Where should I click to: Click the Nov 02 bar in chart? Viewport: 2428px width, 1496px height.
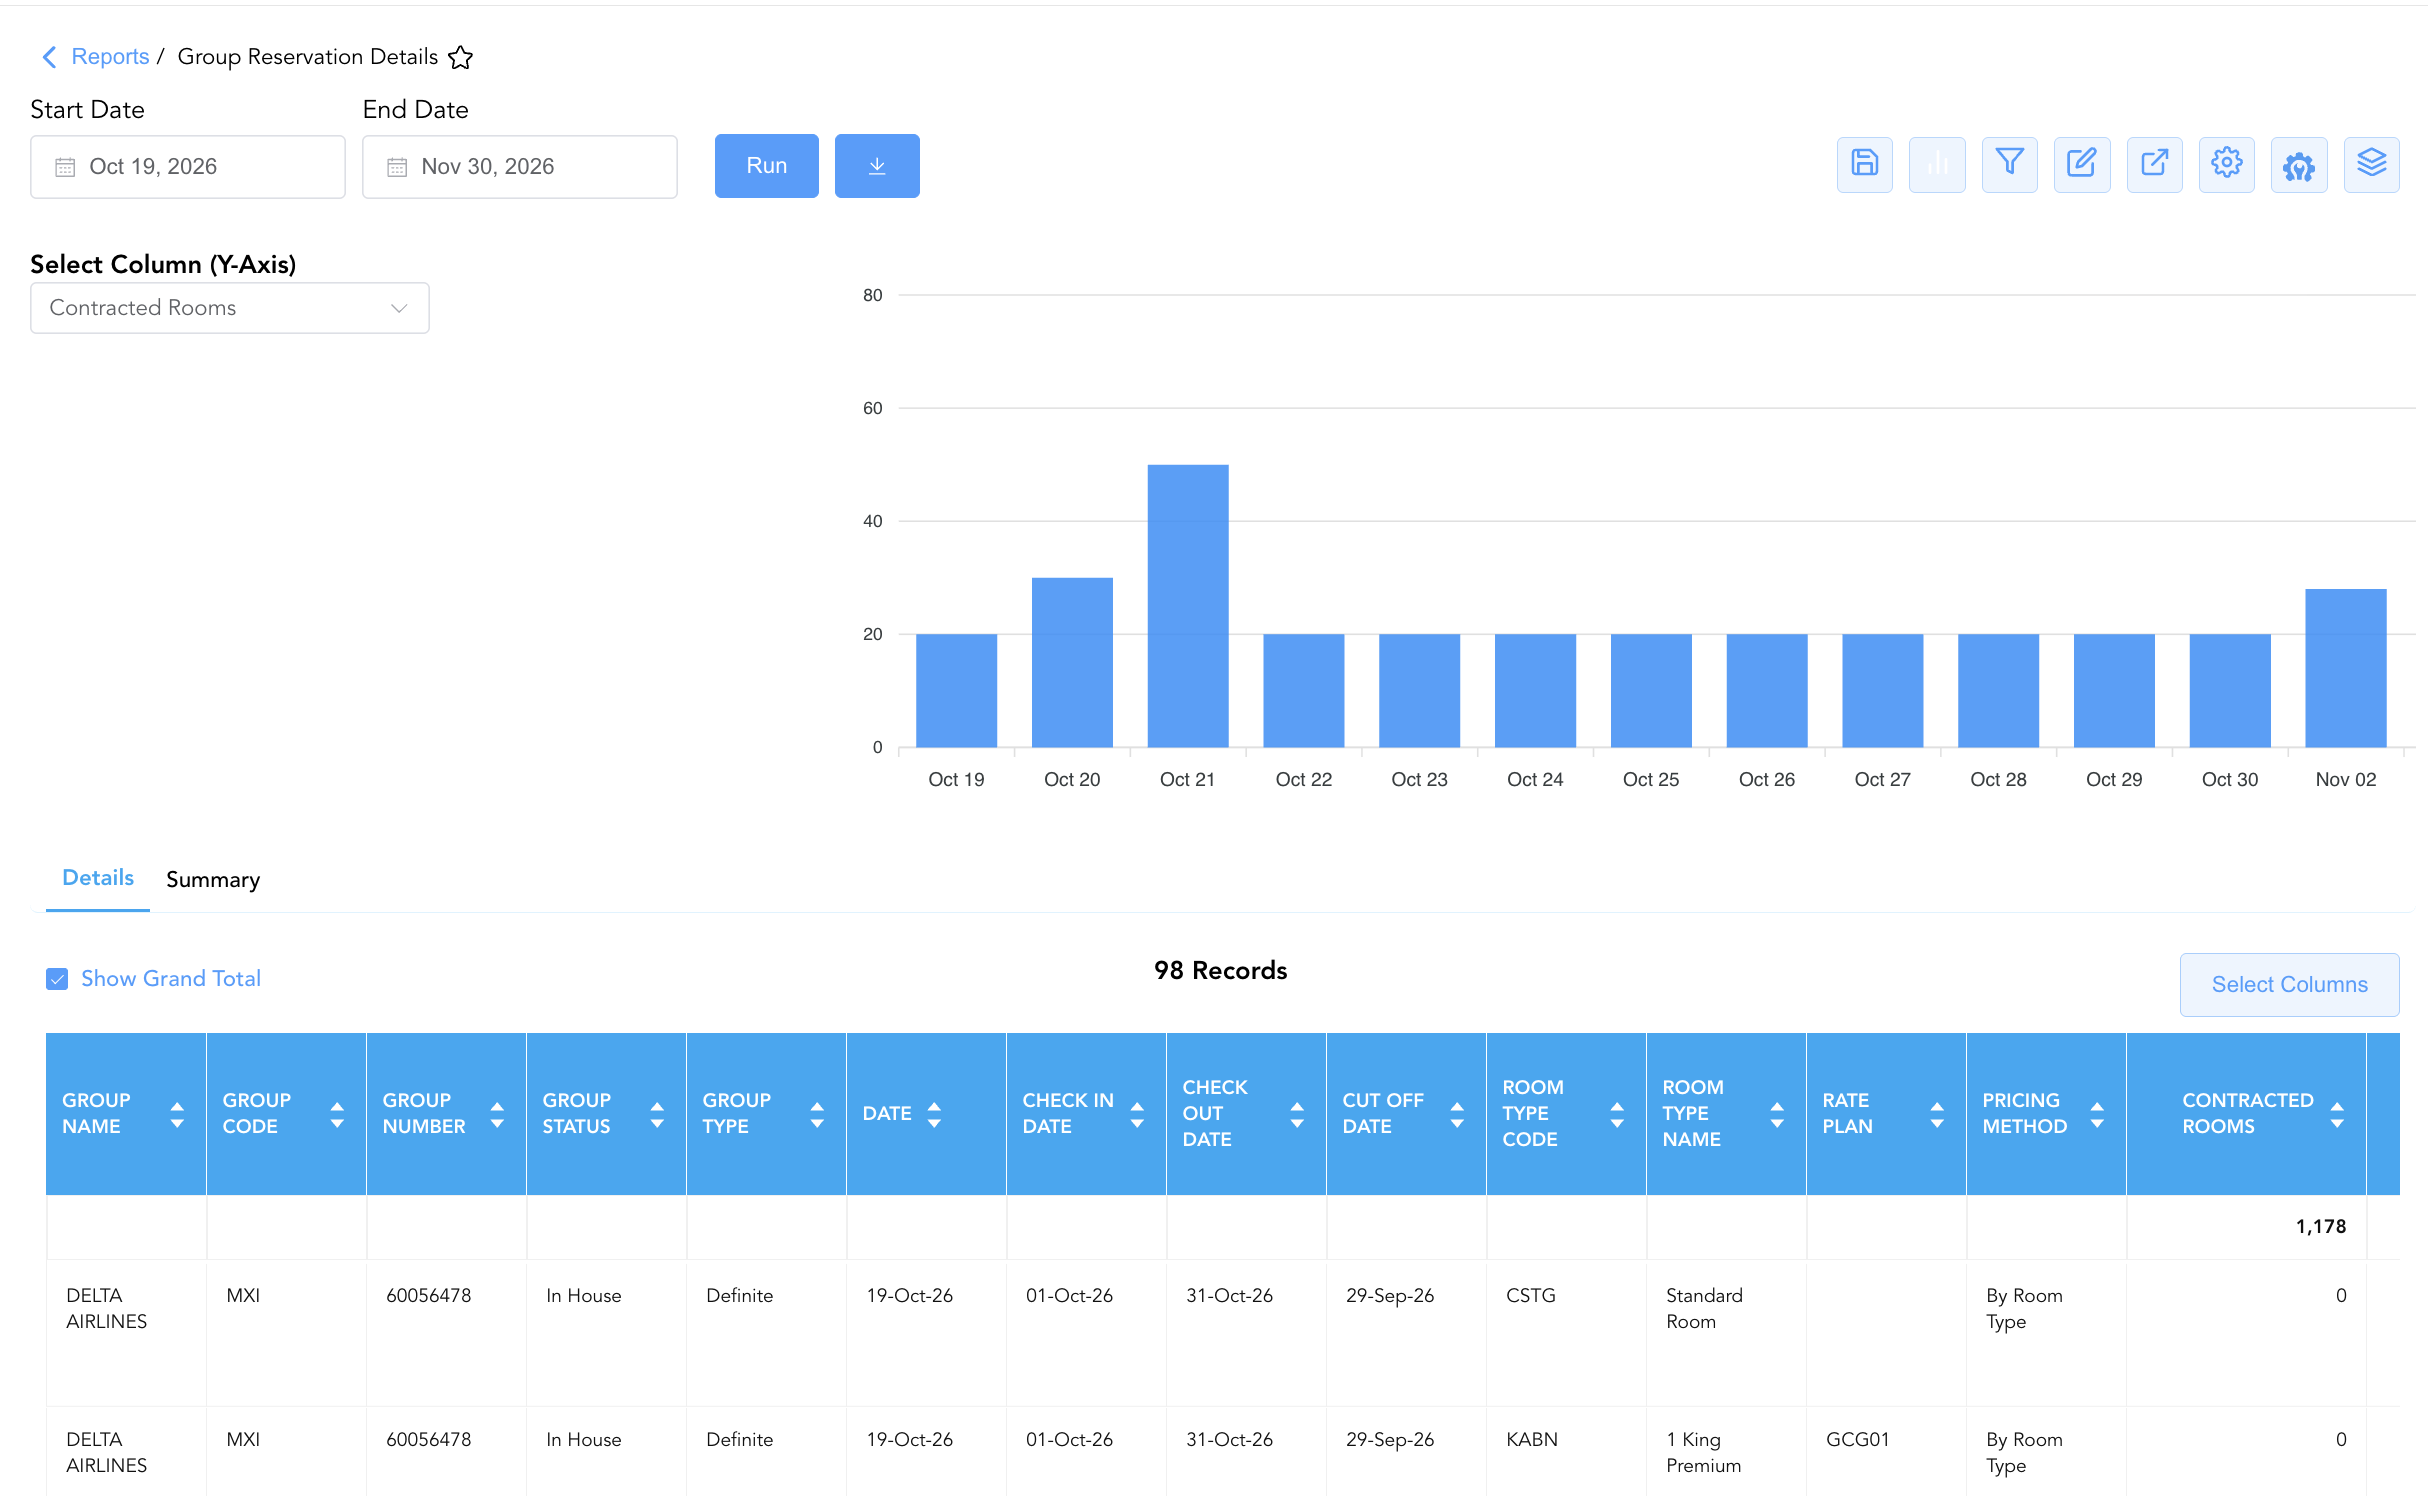click(2345, 668)
